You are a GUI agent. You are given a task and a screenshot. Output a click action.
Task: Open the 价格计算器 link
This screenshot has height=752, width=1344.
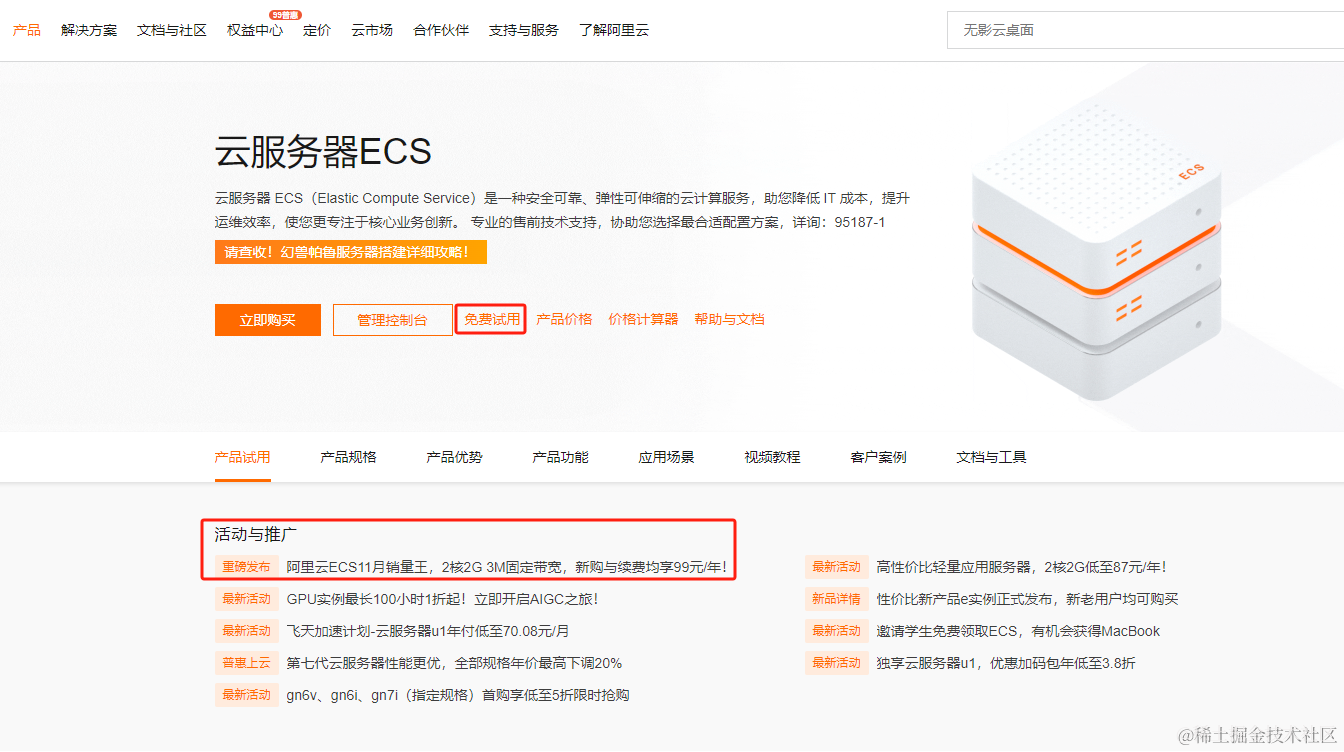tap(643, 319)
